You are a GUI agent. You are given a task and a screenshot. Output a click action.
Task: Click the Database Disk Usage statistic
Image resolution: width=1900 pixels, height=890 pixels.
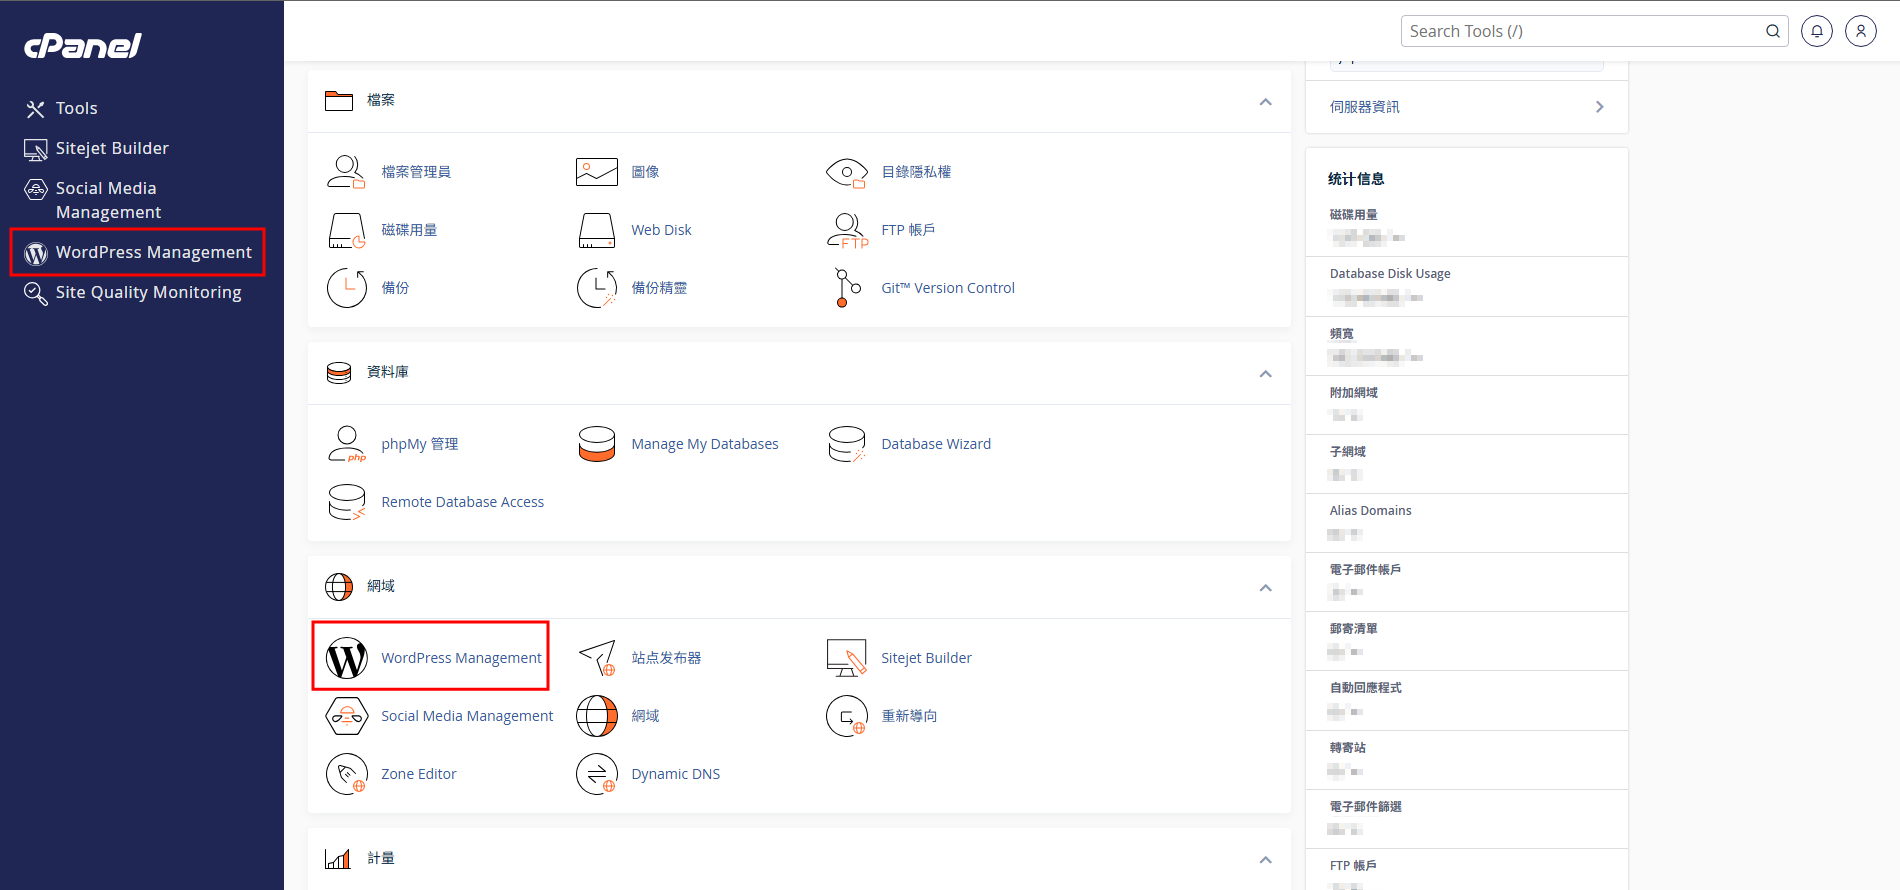pos(1390,274)
